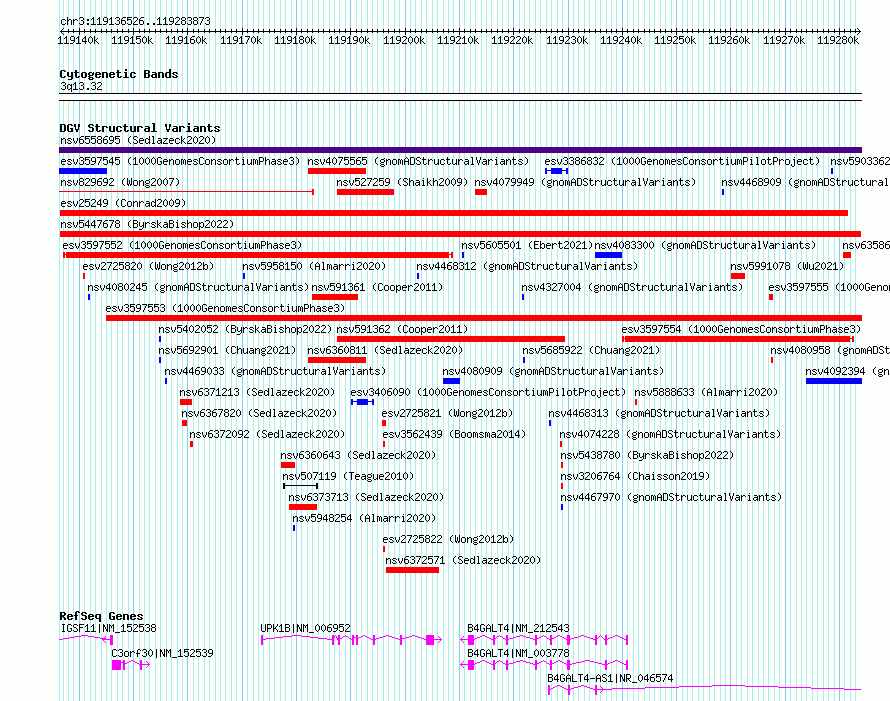Image resolution: width=890 pixels, height=701 pixels.
Task: Click esv3562439 (Boomsma2014) label
Action: [x=454, y=434]
